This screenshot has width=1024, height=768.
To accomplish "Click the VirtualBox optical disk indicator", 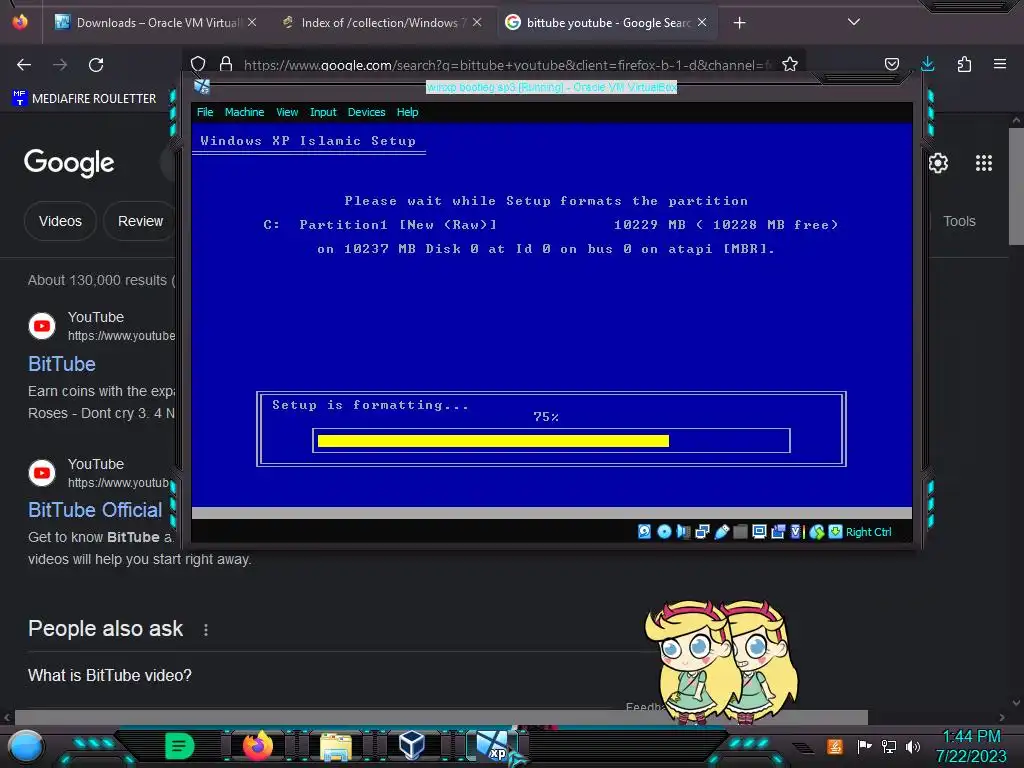I will [664, 532].
